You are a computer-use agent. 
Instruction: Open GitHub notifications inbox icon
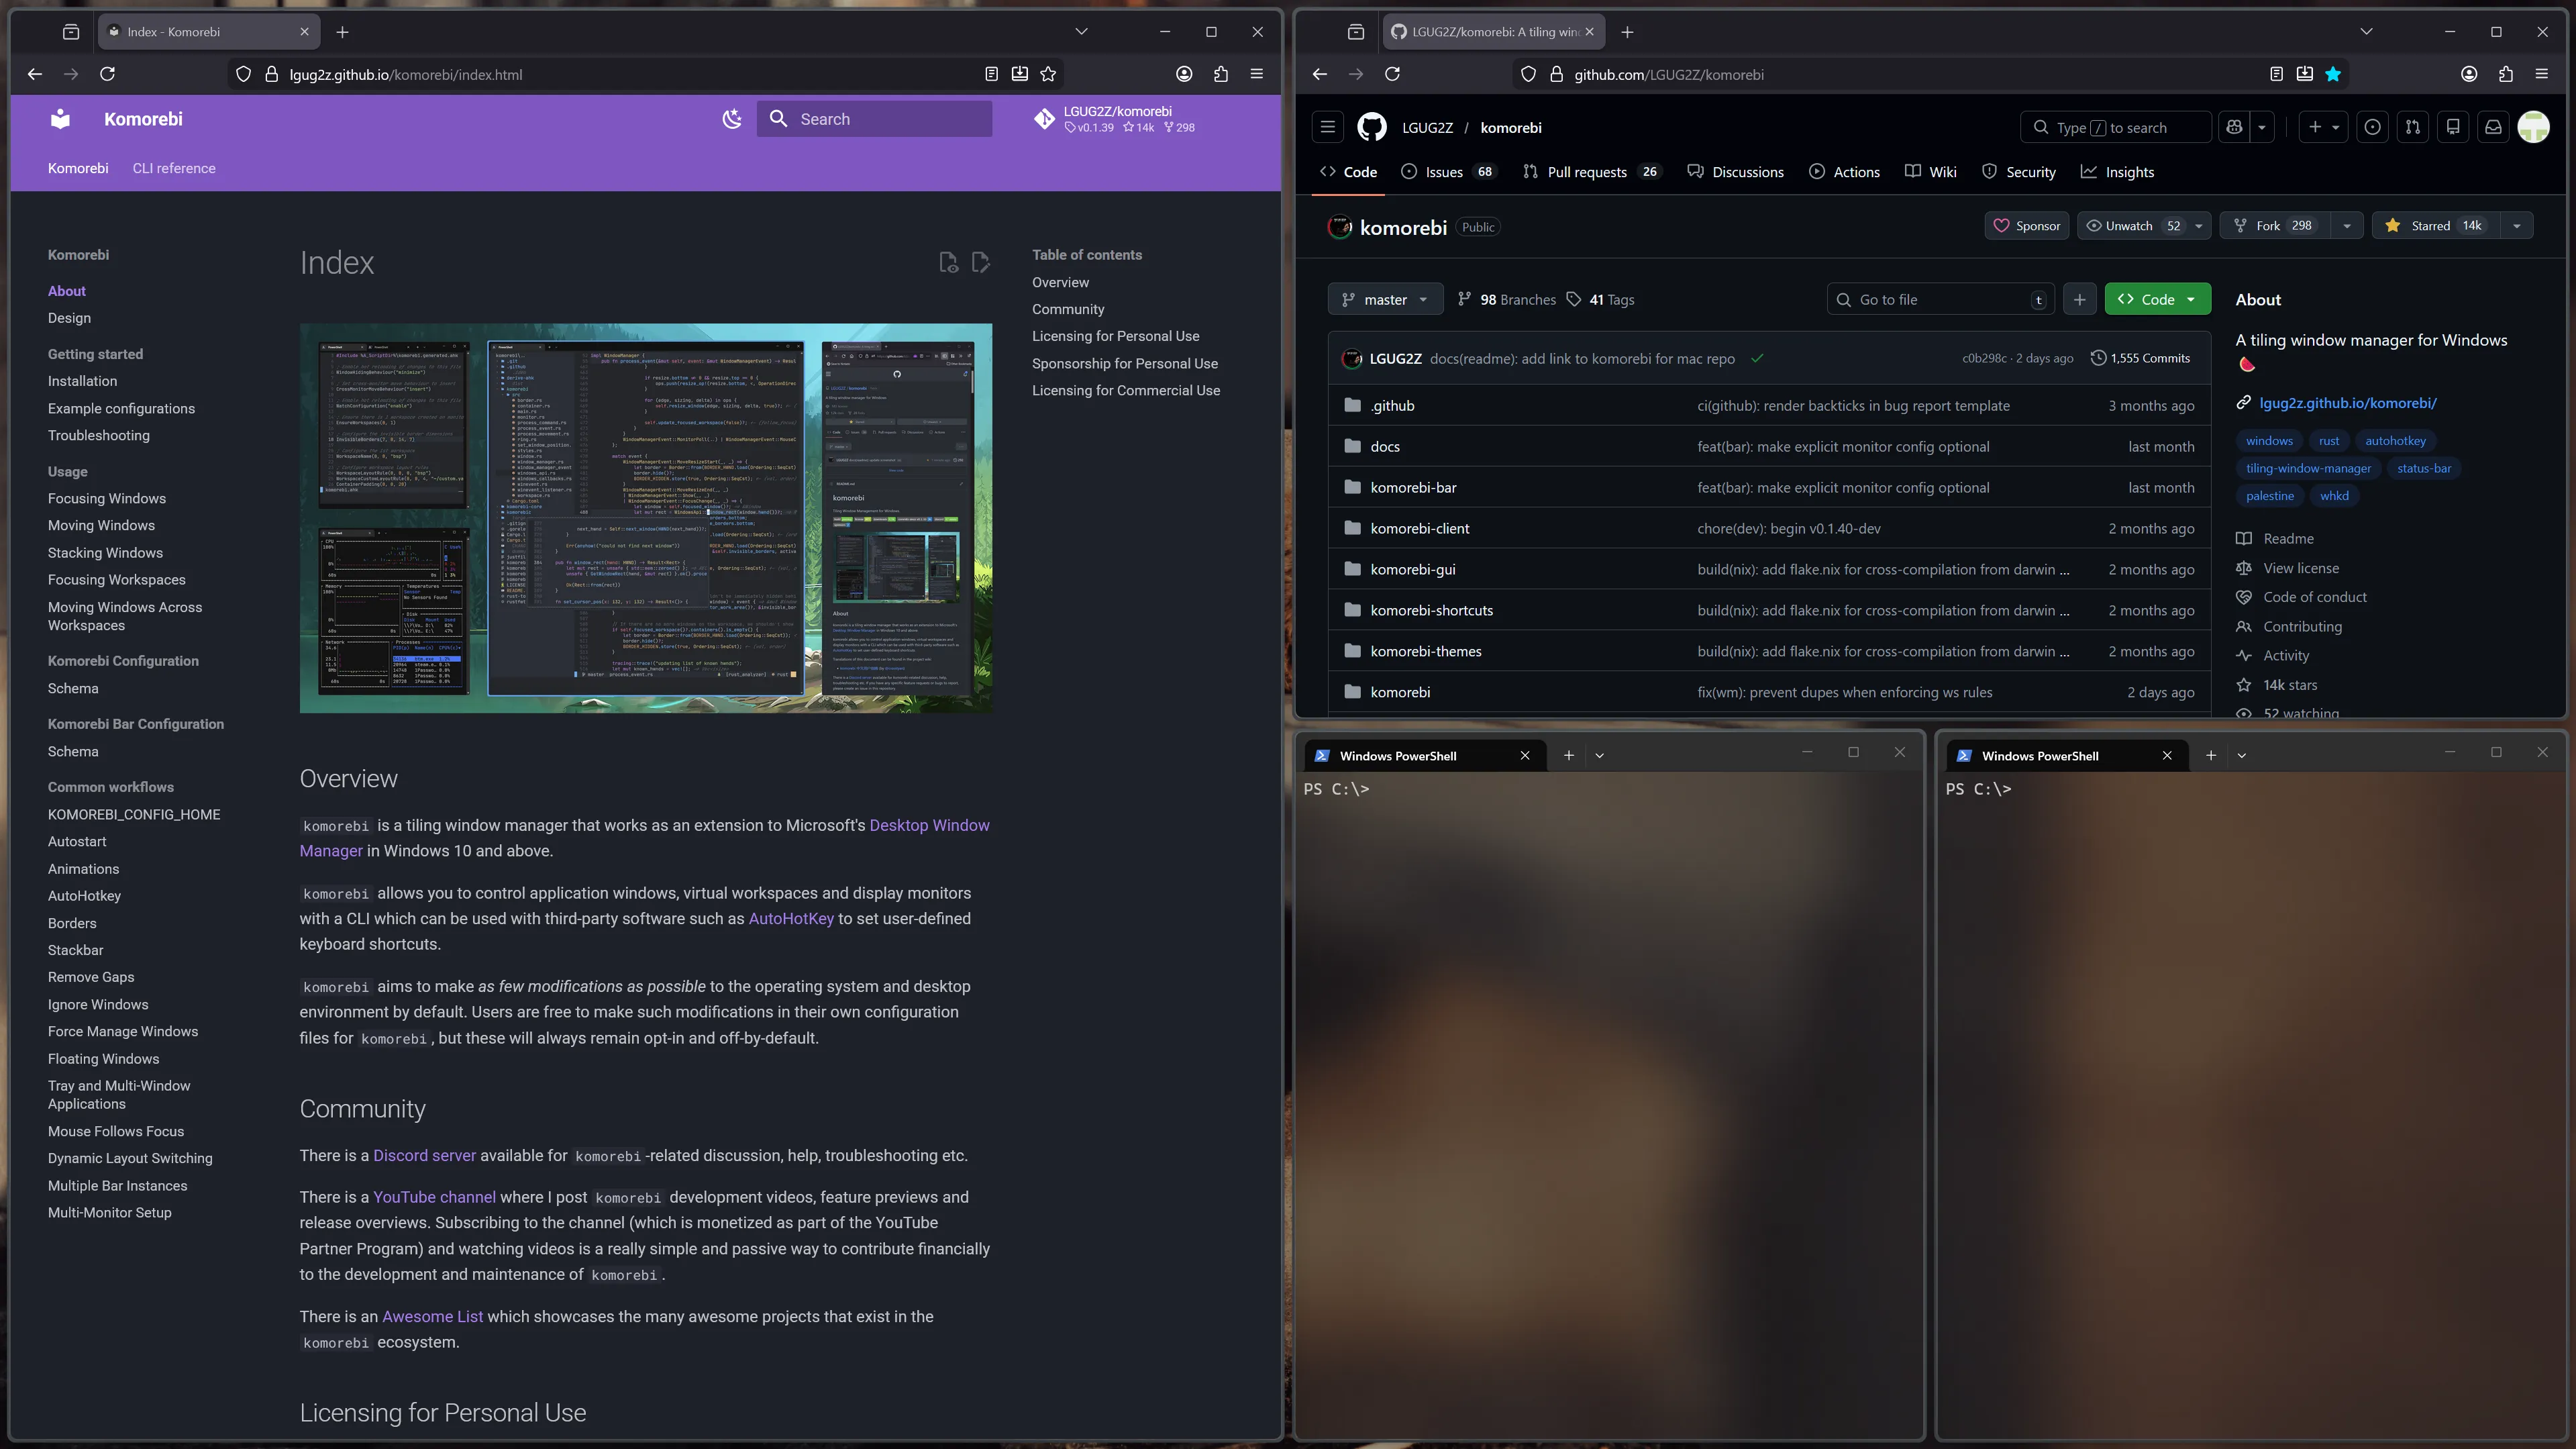pos(2493,127)
